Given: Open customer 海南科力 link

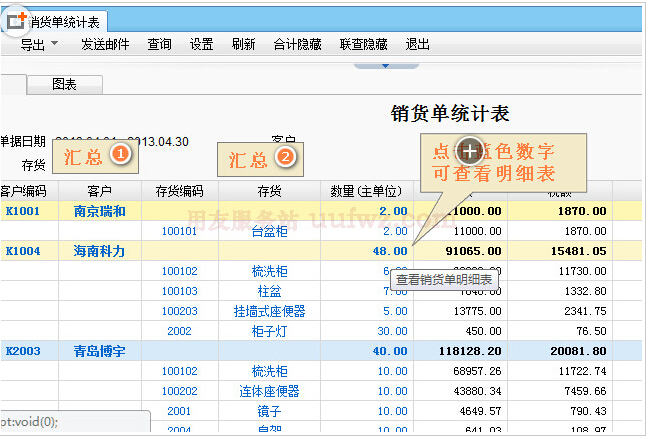Looking at the screenshot, I should tap(100, 251).
